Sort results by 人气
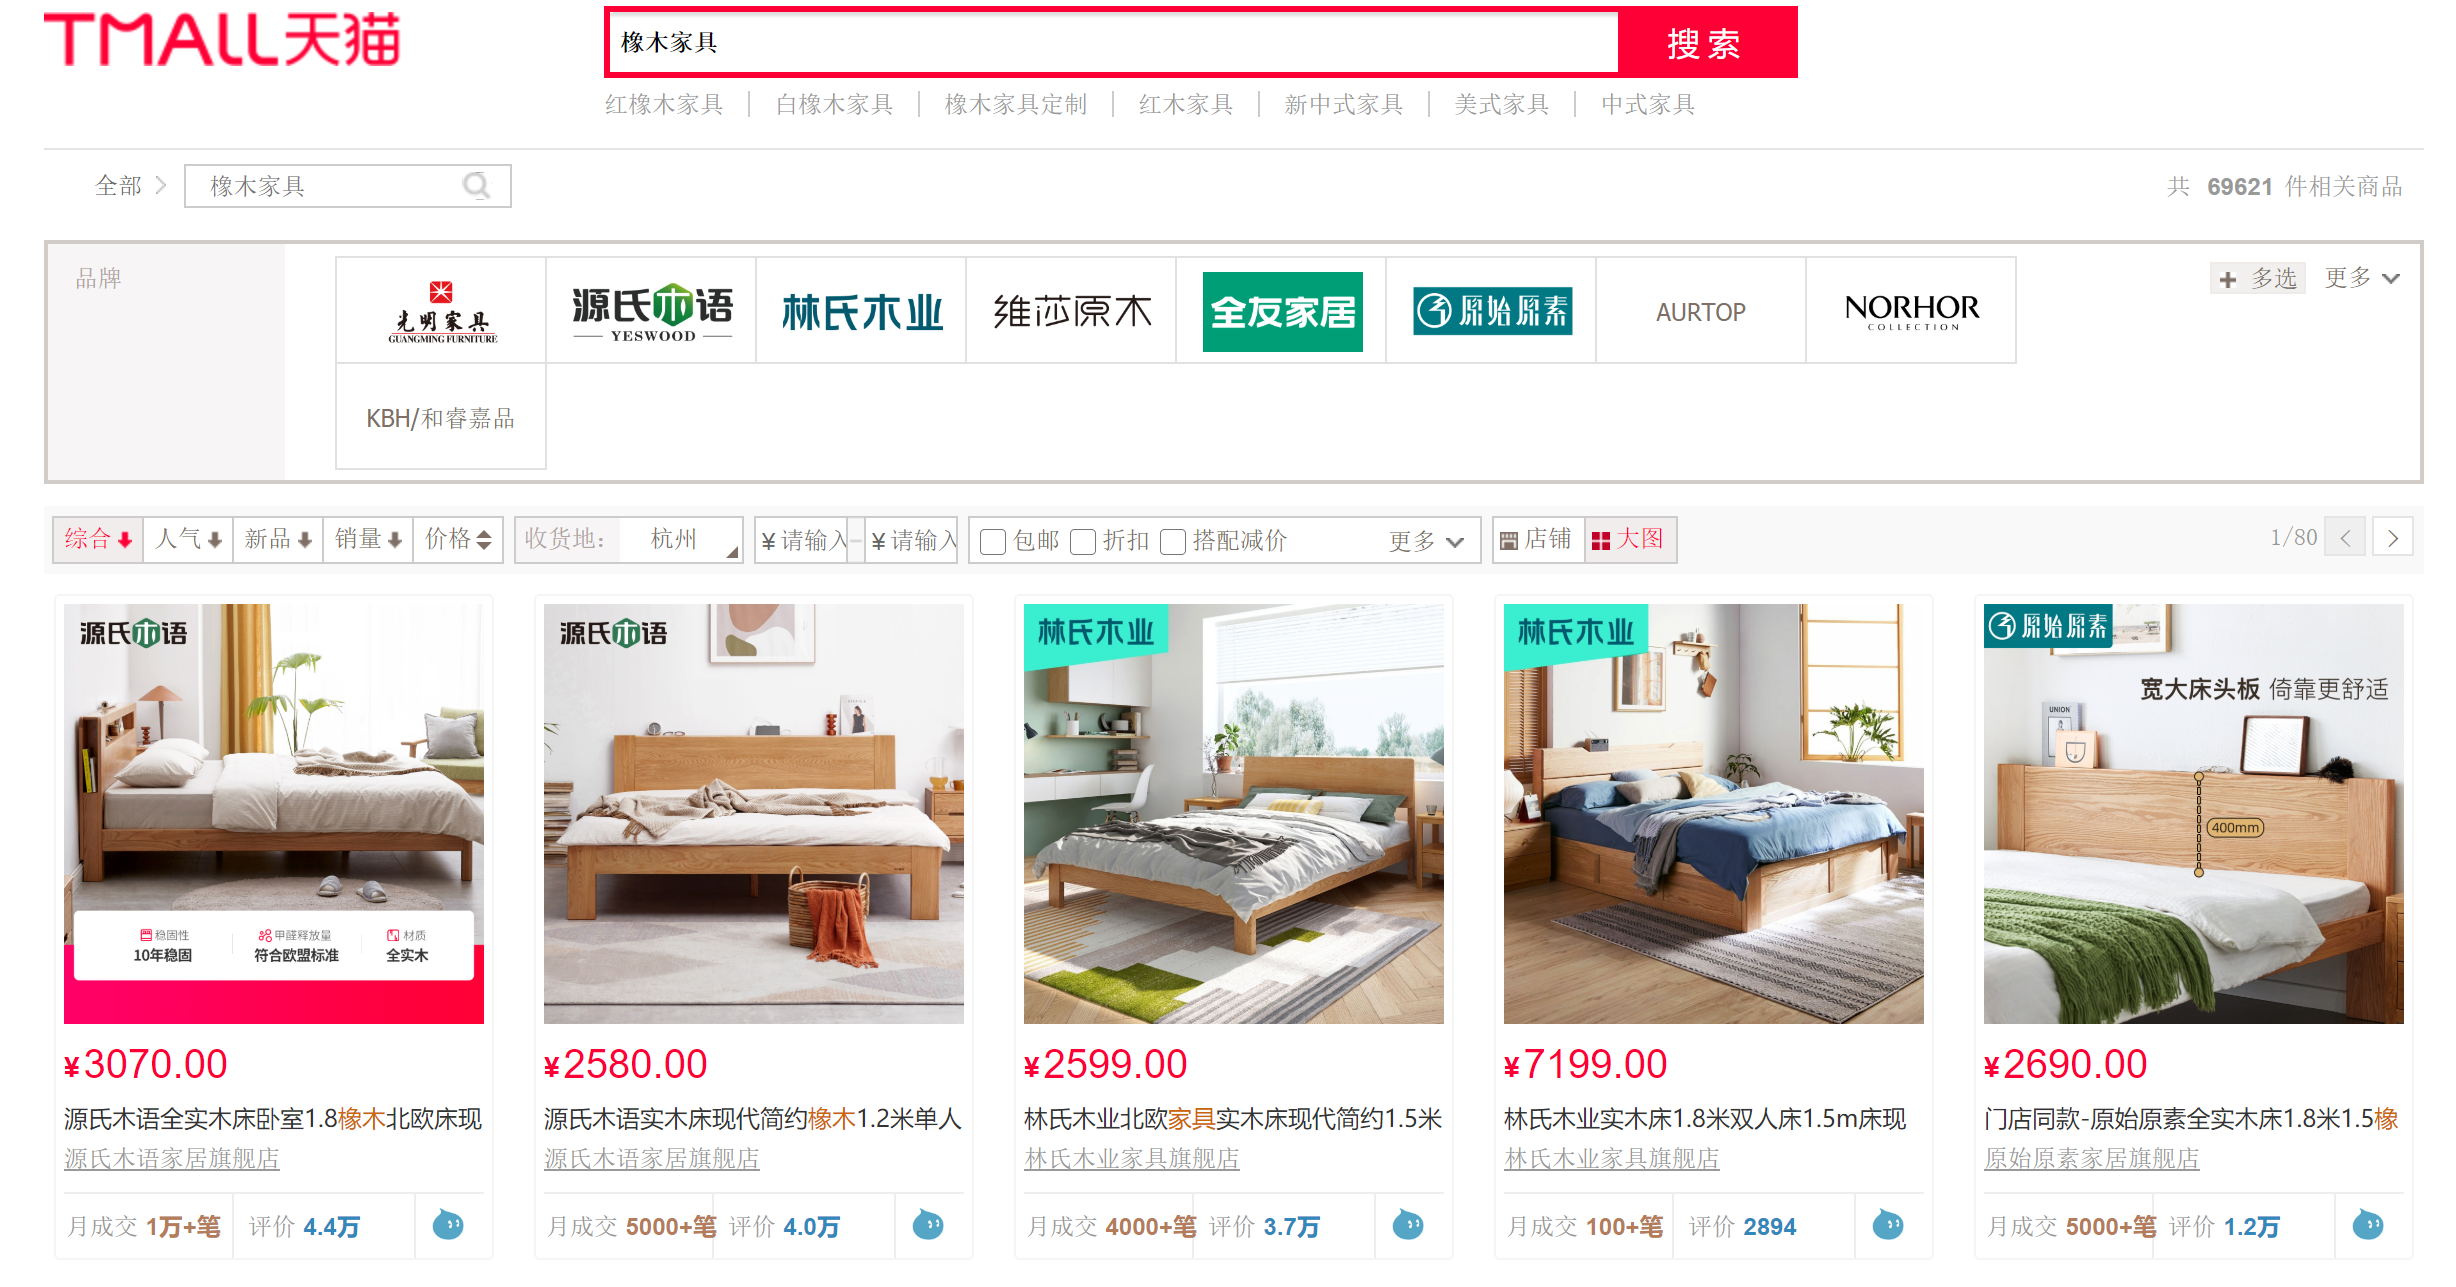Image resolution: width=2456 pixels, height=1287 pixels. pyautogui.click(x=188, y=540)
